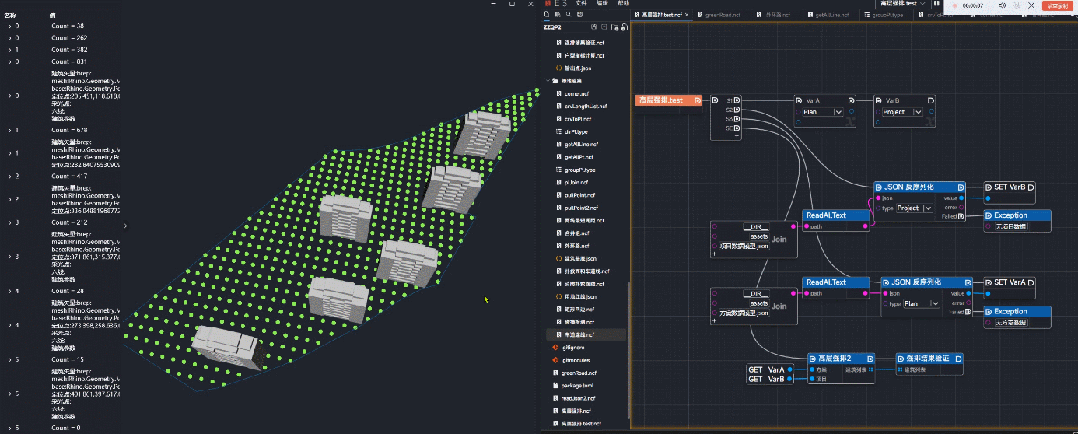1078x434 pixels.
Task: Collapse the folder in file explorer tree
Action: (550, 79)
